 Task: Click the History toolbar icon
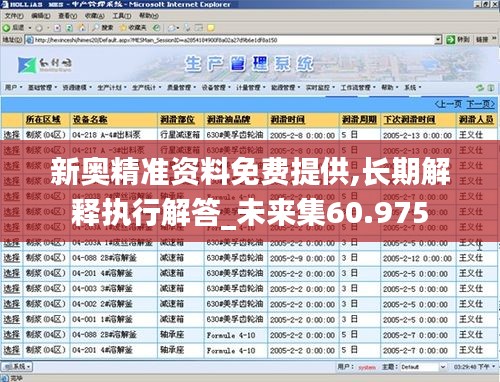(x=157, y=28)
